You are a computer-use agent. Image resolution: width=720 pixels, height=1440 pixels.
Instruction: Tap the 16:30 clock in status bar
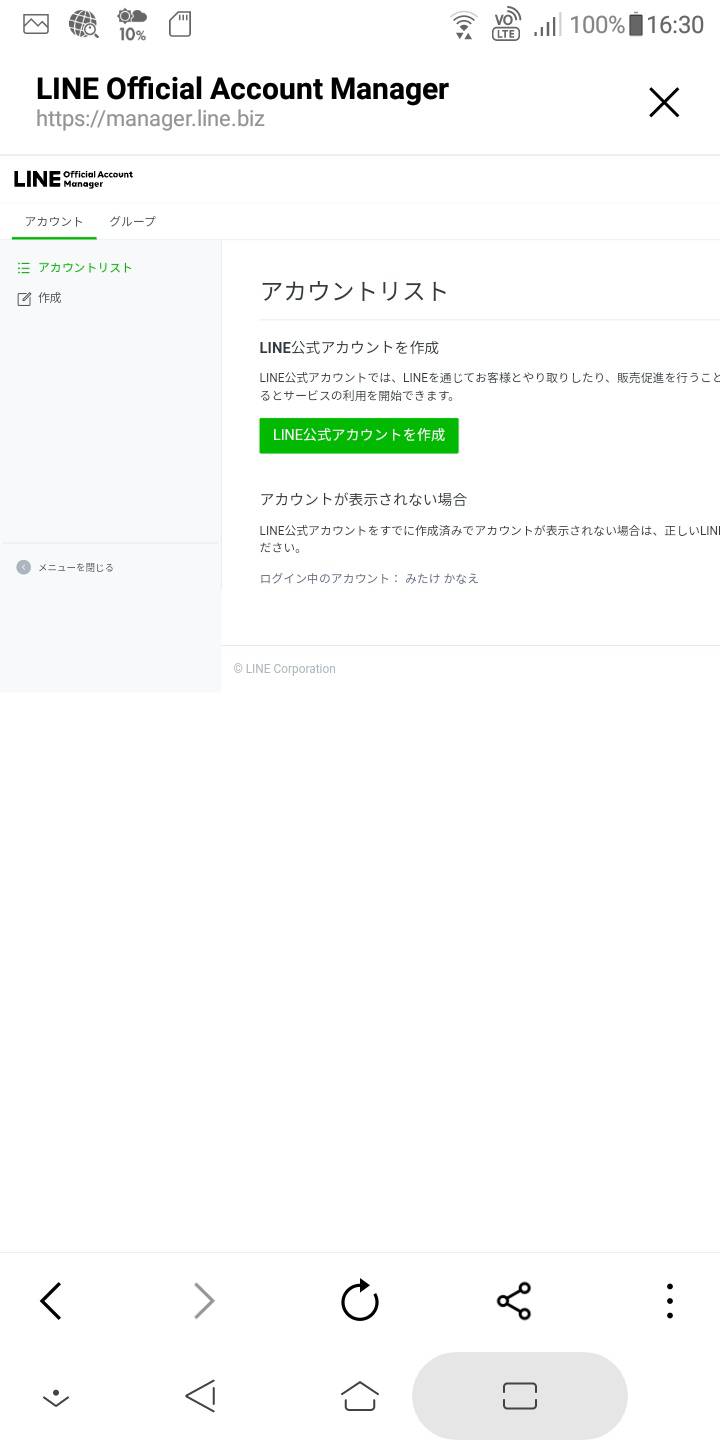(x=675, y=24)
